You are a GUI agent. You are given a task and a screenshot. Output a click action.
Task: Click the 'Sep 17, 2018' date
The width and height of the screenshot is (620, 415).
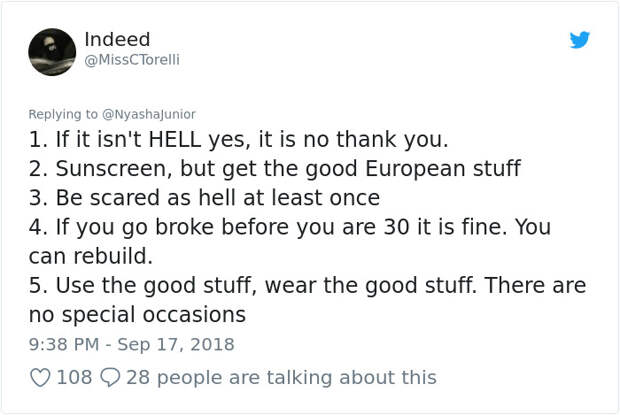point(176,344)
